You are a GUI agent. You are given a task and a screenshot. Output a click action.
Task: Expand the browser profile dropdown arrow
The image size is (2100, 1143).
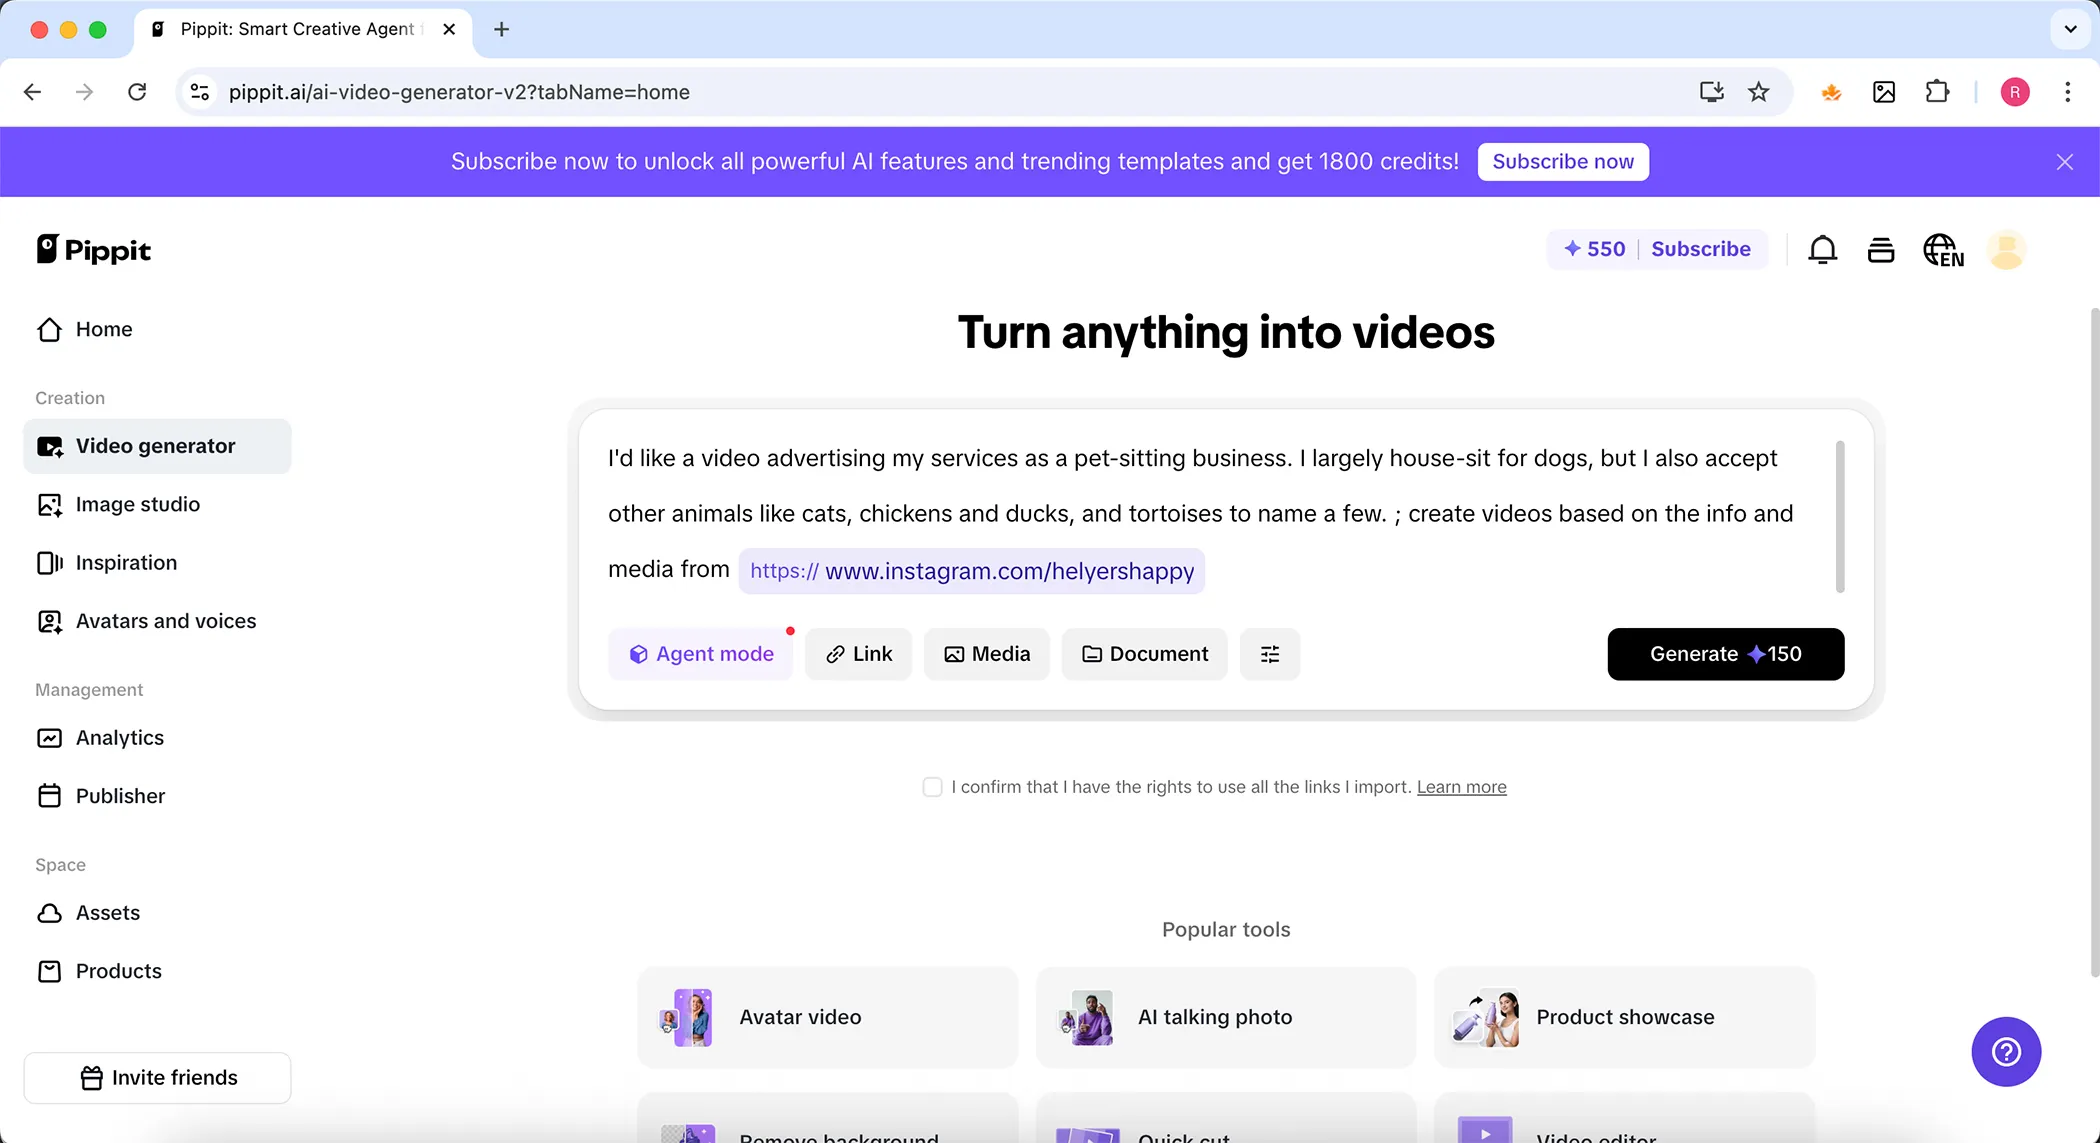tap(2068, 29)
